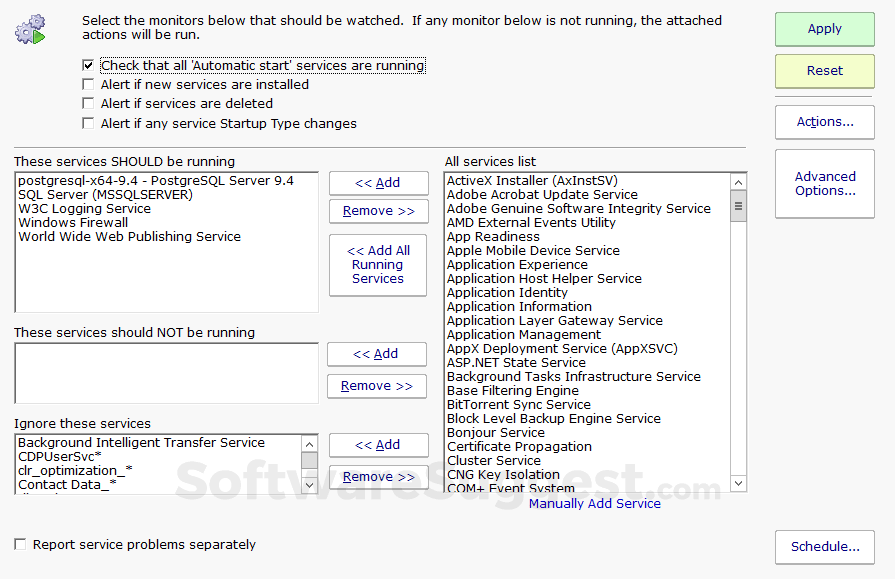Enable Alert if new services are installed
Screen dimensions: 895x579
click(x=88, y=84)
